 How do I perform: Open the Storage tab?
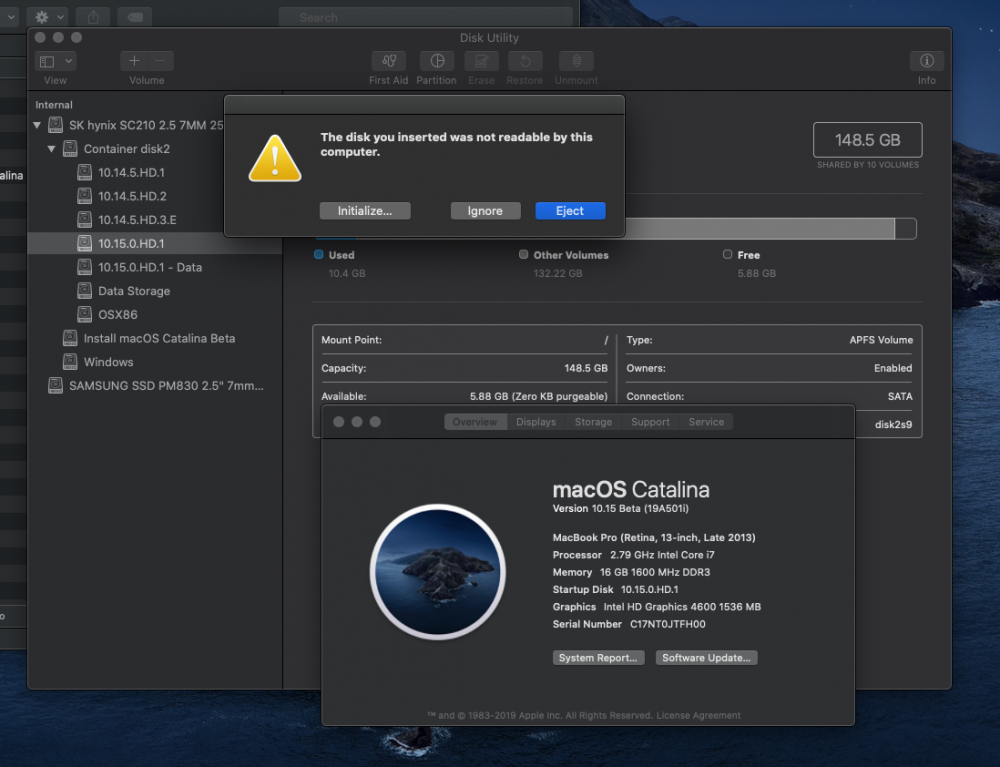point(593,421)
